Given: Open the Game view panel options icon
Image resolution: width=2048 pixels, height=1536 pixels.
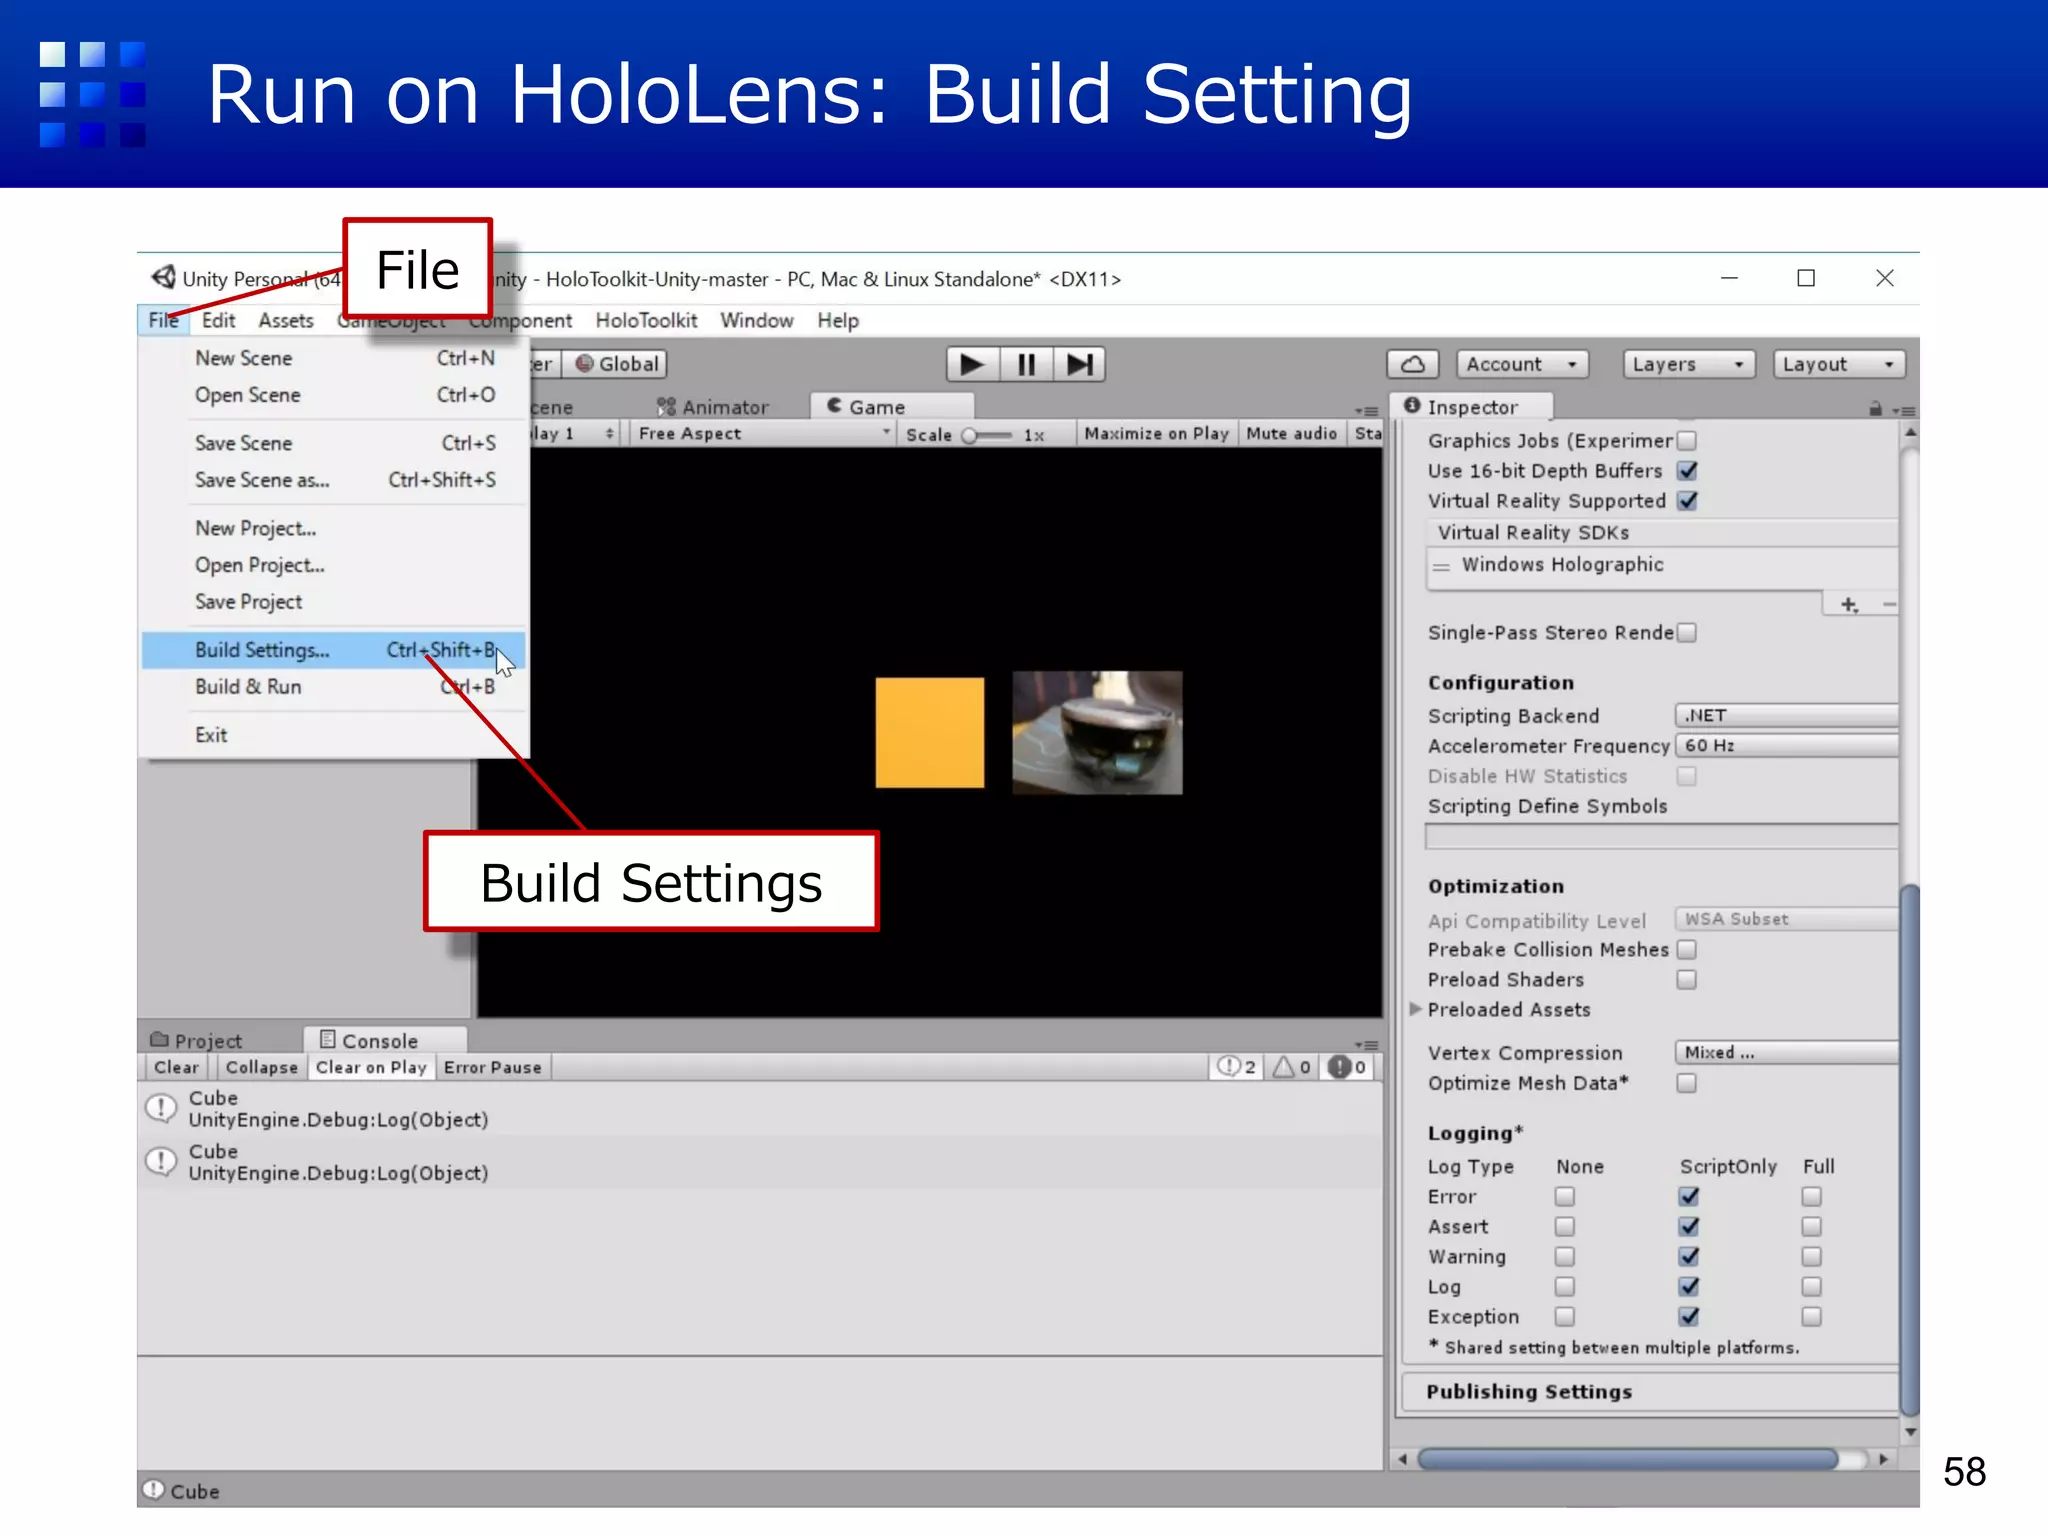Looking at the screenshot, I should pos(1366,410).
